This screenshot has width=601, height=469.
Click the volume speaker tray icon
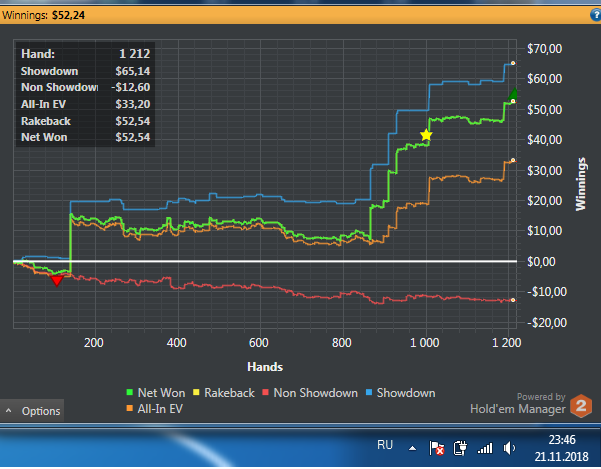(x=509, y=448)
